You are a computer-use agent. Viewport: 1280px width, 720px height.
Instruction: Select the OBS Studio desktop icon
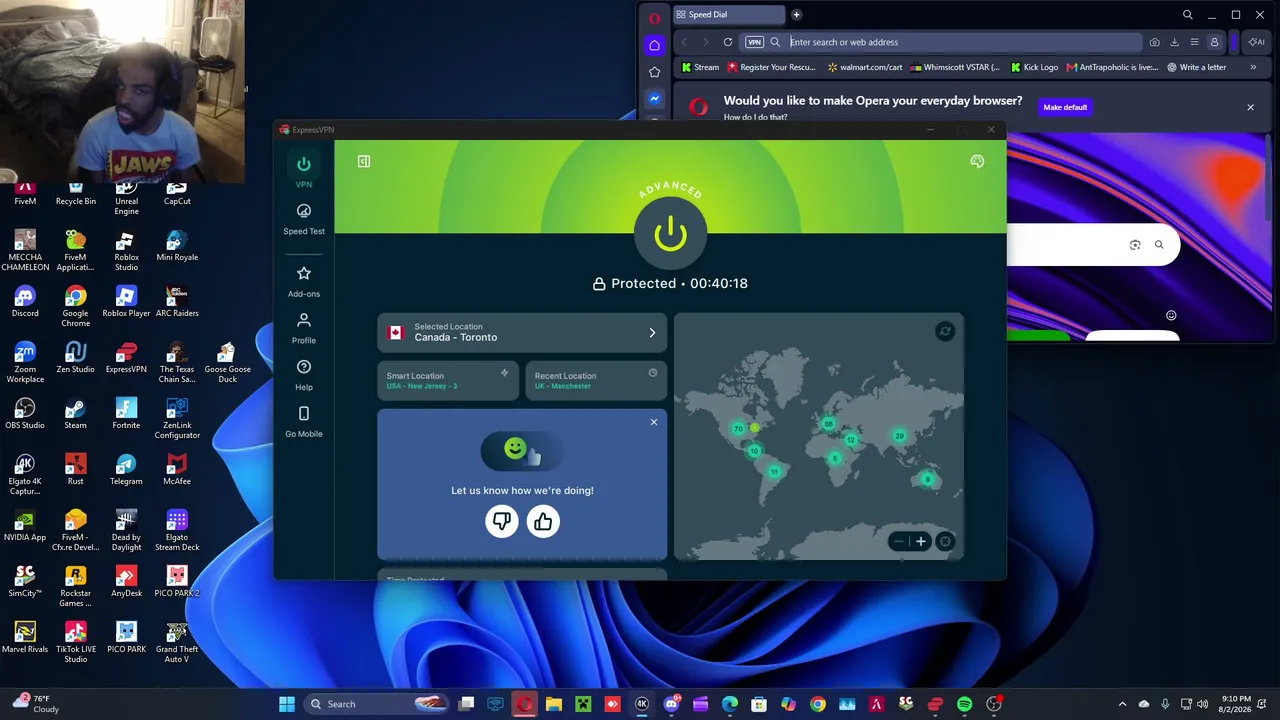point(25,412)
